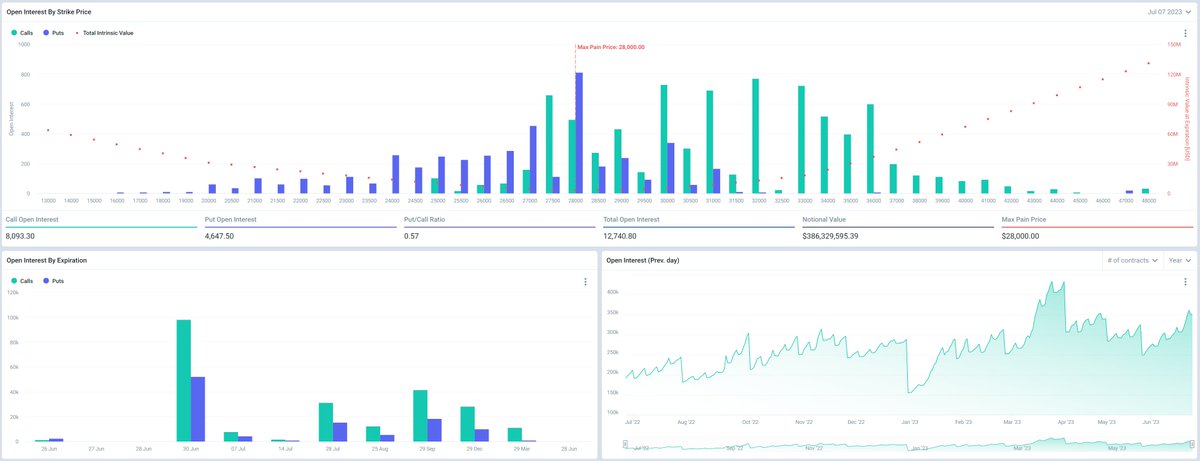Grab the left handle of the range navigator

(x=625, y=442)
